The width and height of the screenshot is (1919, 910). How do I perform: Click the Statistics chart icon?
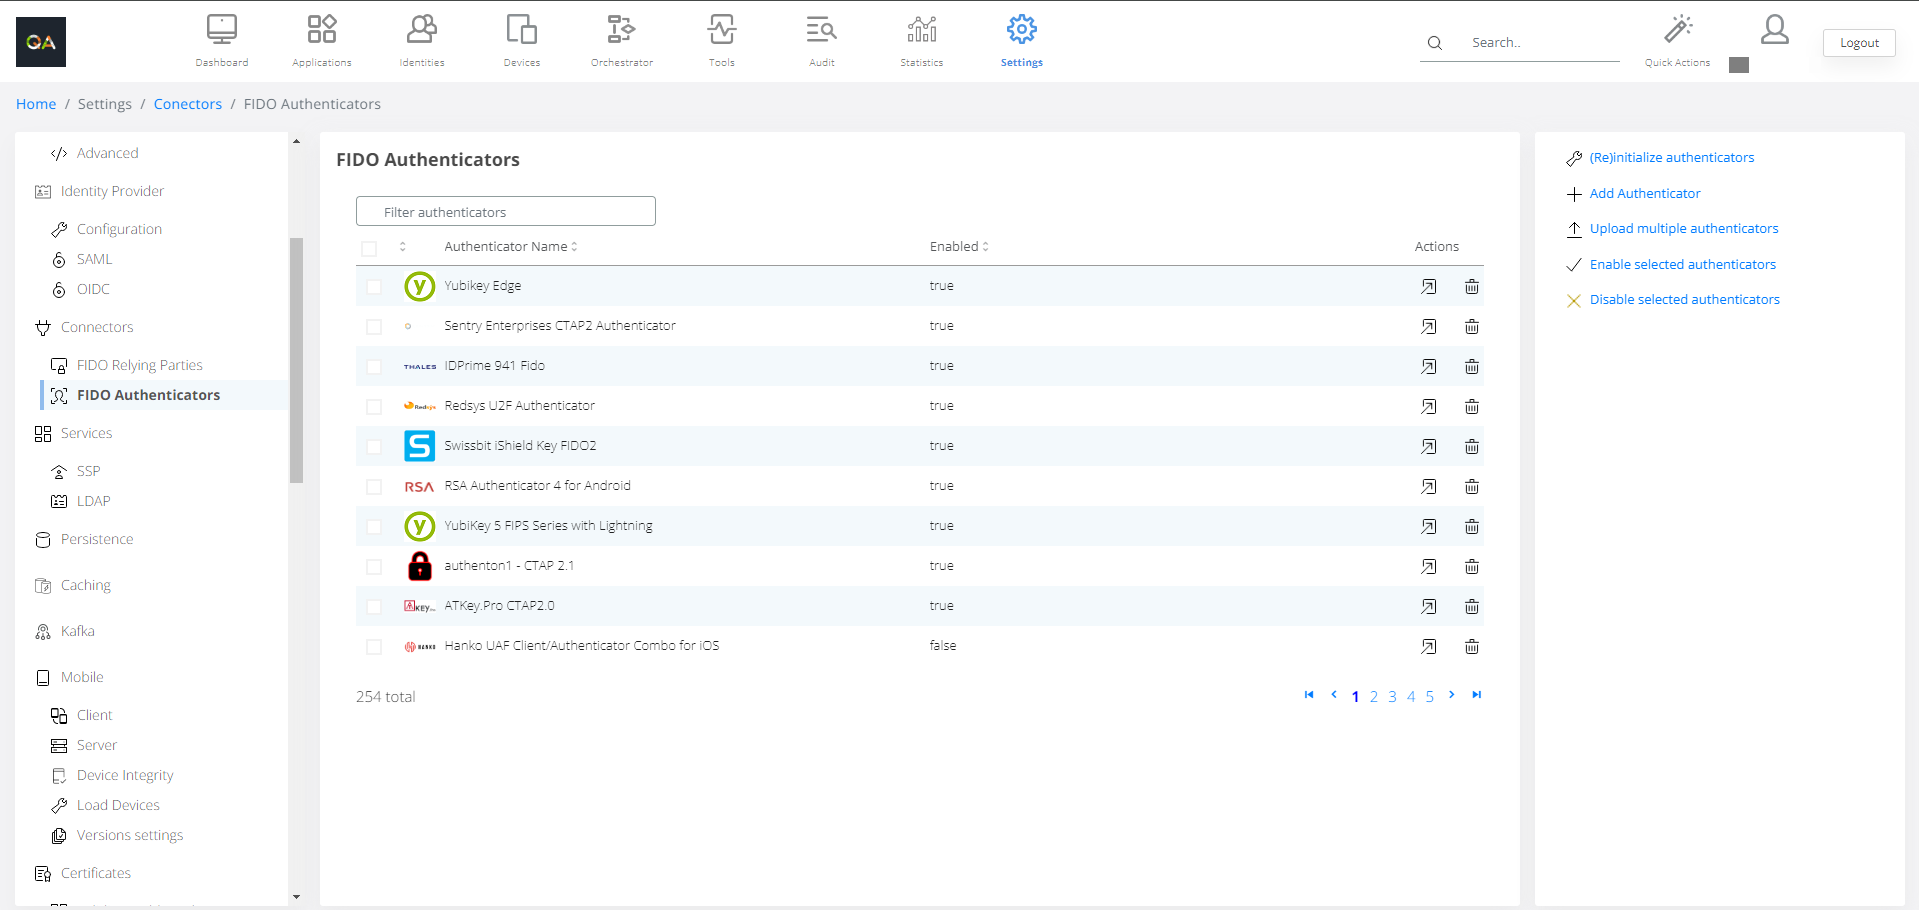point(921,30)
